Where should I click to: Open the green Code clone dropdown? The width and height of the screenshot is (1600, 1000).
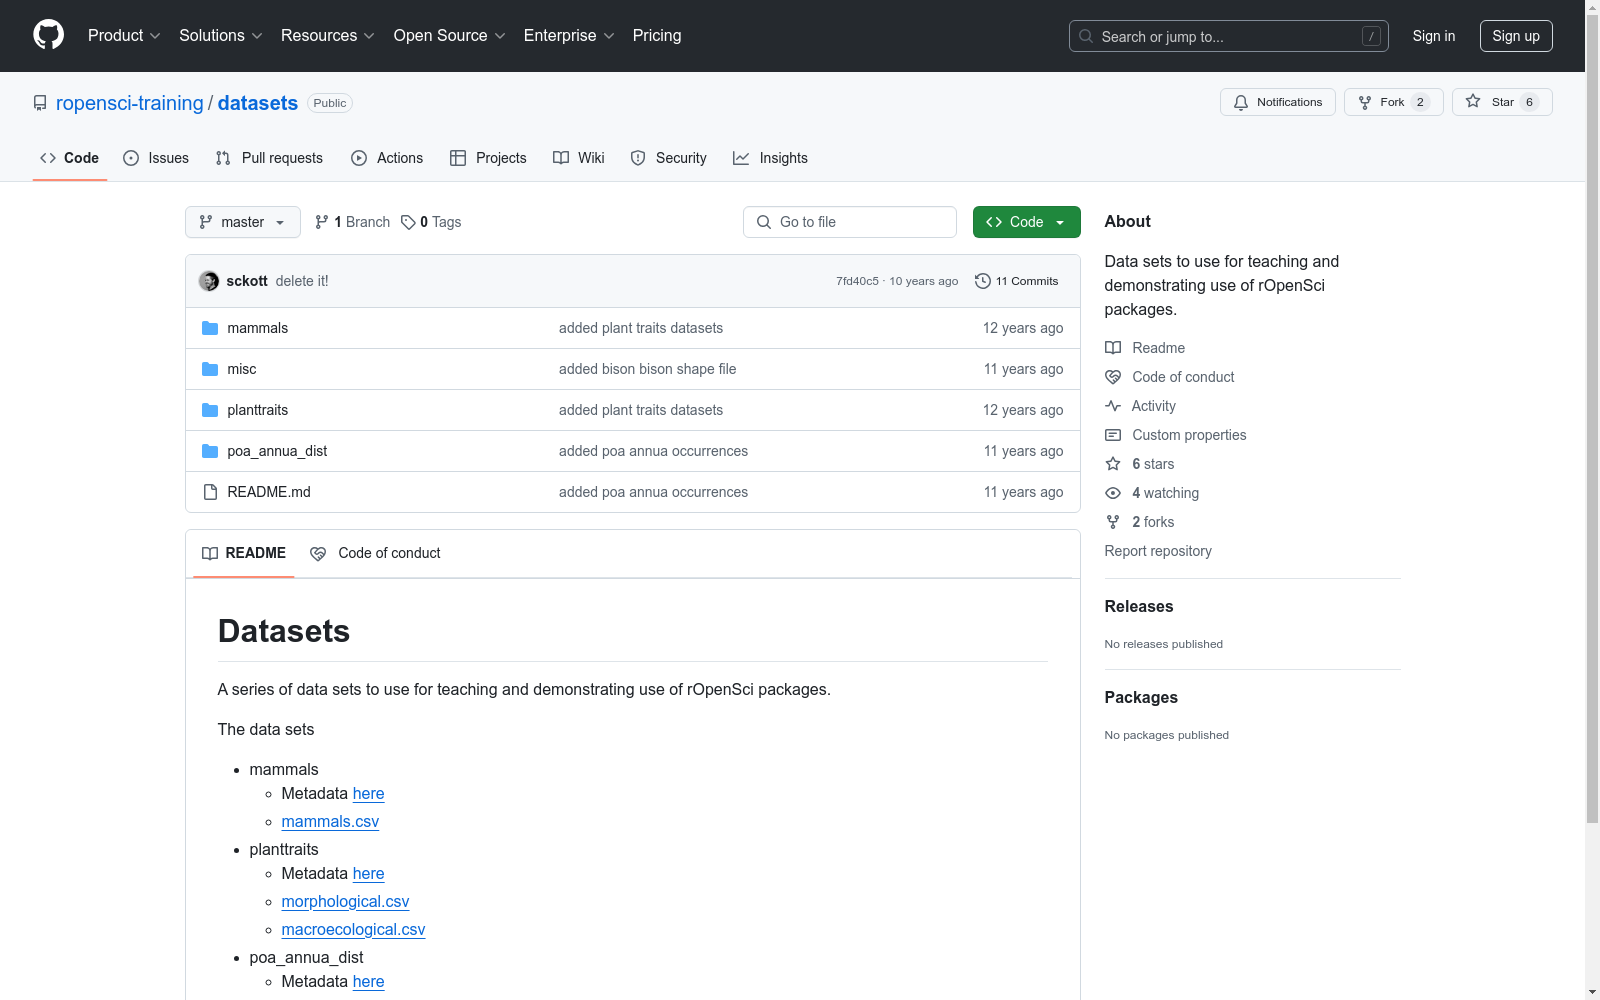tap(1026, 222)
